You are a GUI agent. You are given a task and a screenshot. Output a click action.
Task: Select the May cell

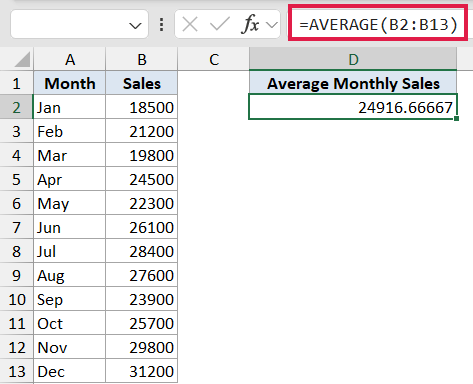tap(70, 203)
